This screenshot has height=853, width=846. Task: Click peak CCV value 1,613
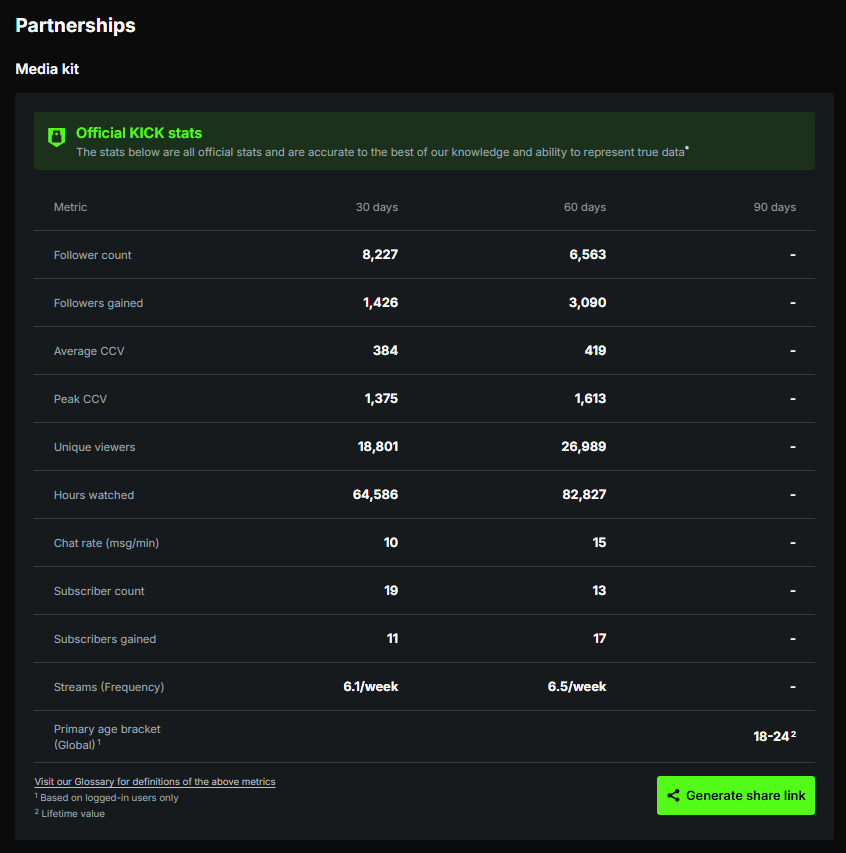click(x=590, y=398)
